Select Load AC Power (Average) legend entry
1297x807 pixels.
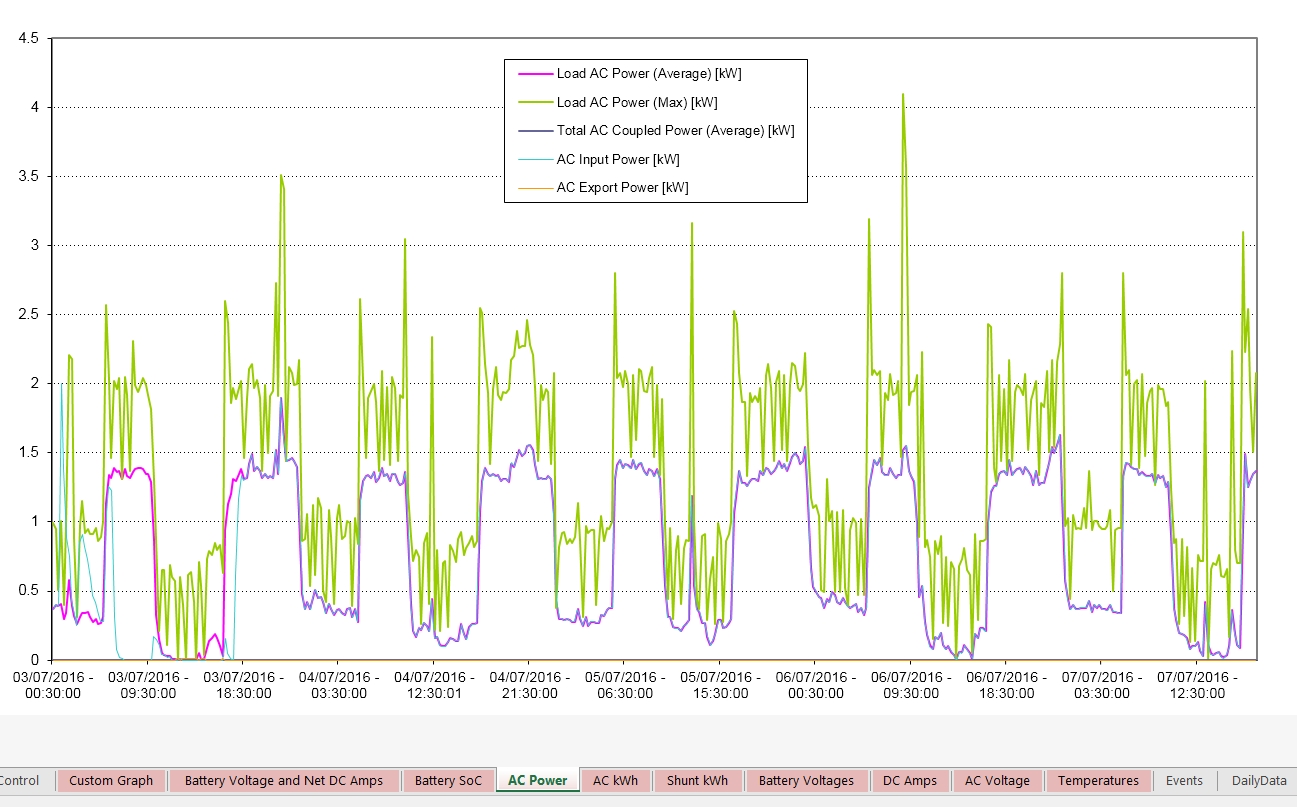click(649, 74)
